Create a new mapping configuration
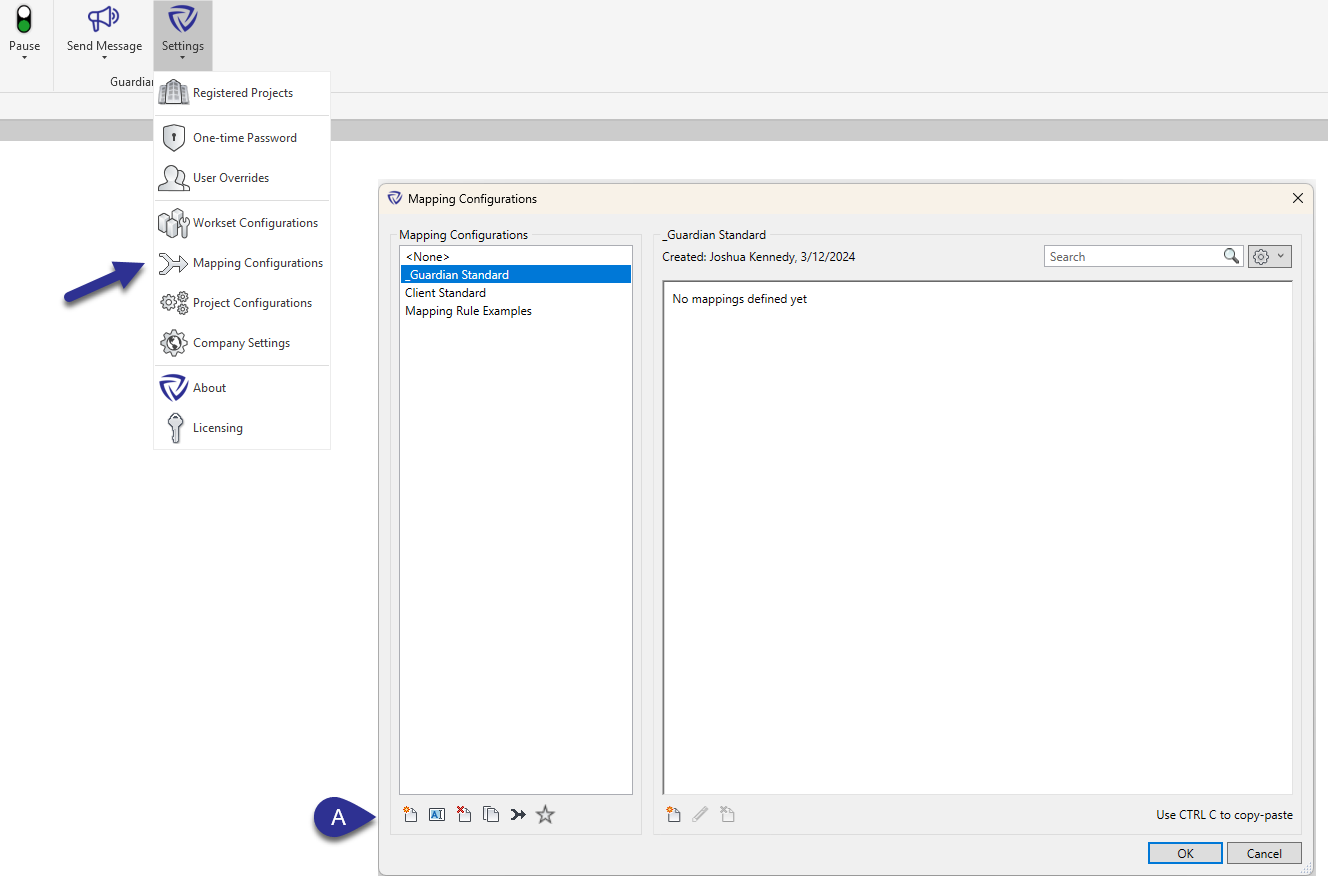 pos(410,814)
